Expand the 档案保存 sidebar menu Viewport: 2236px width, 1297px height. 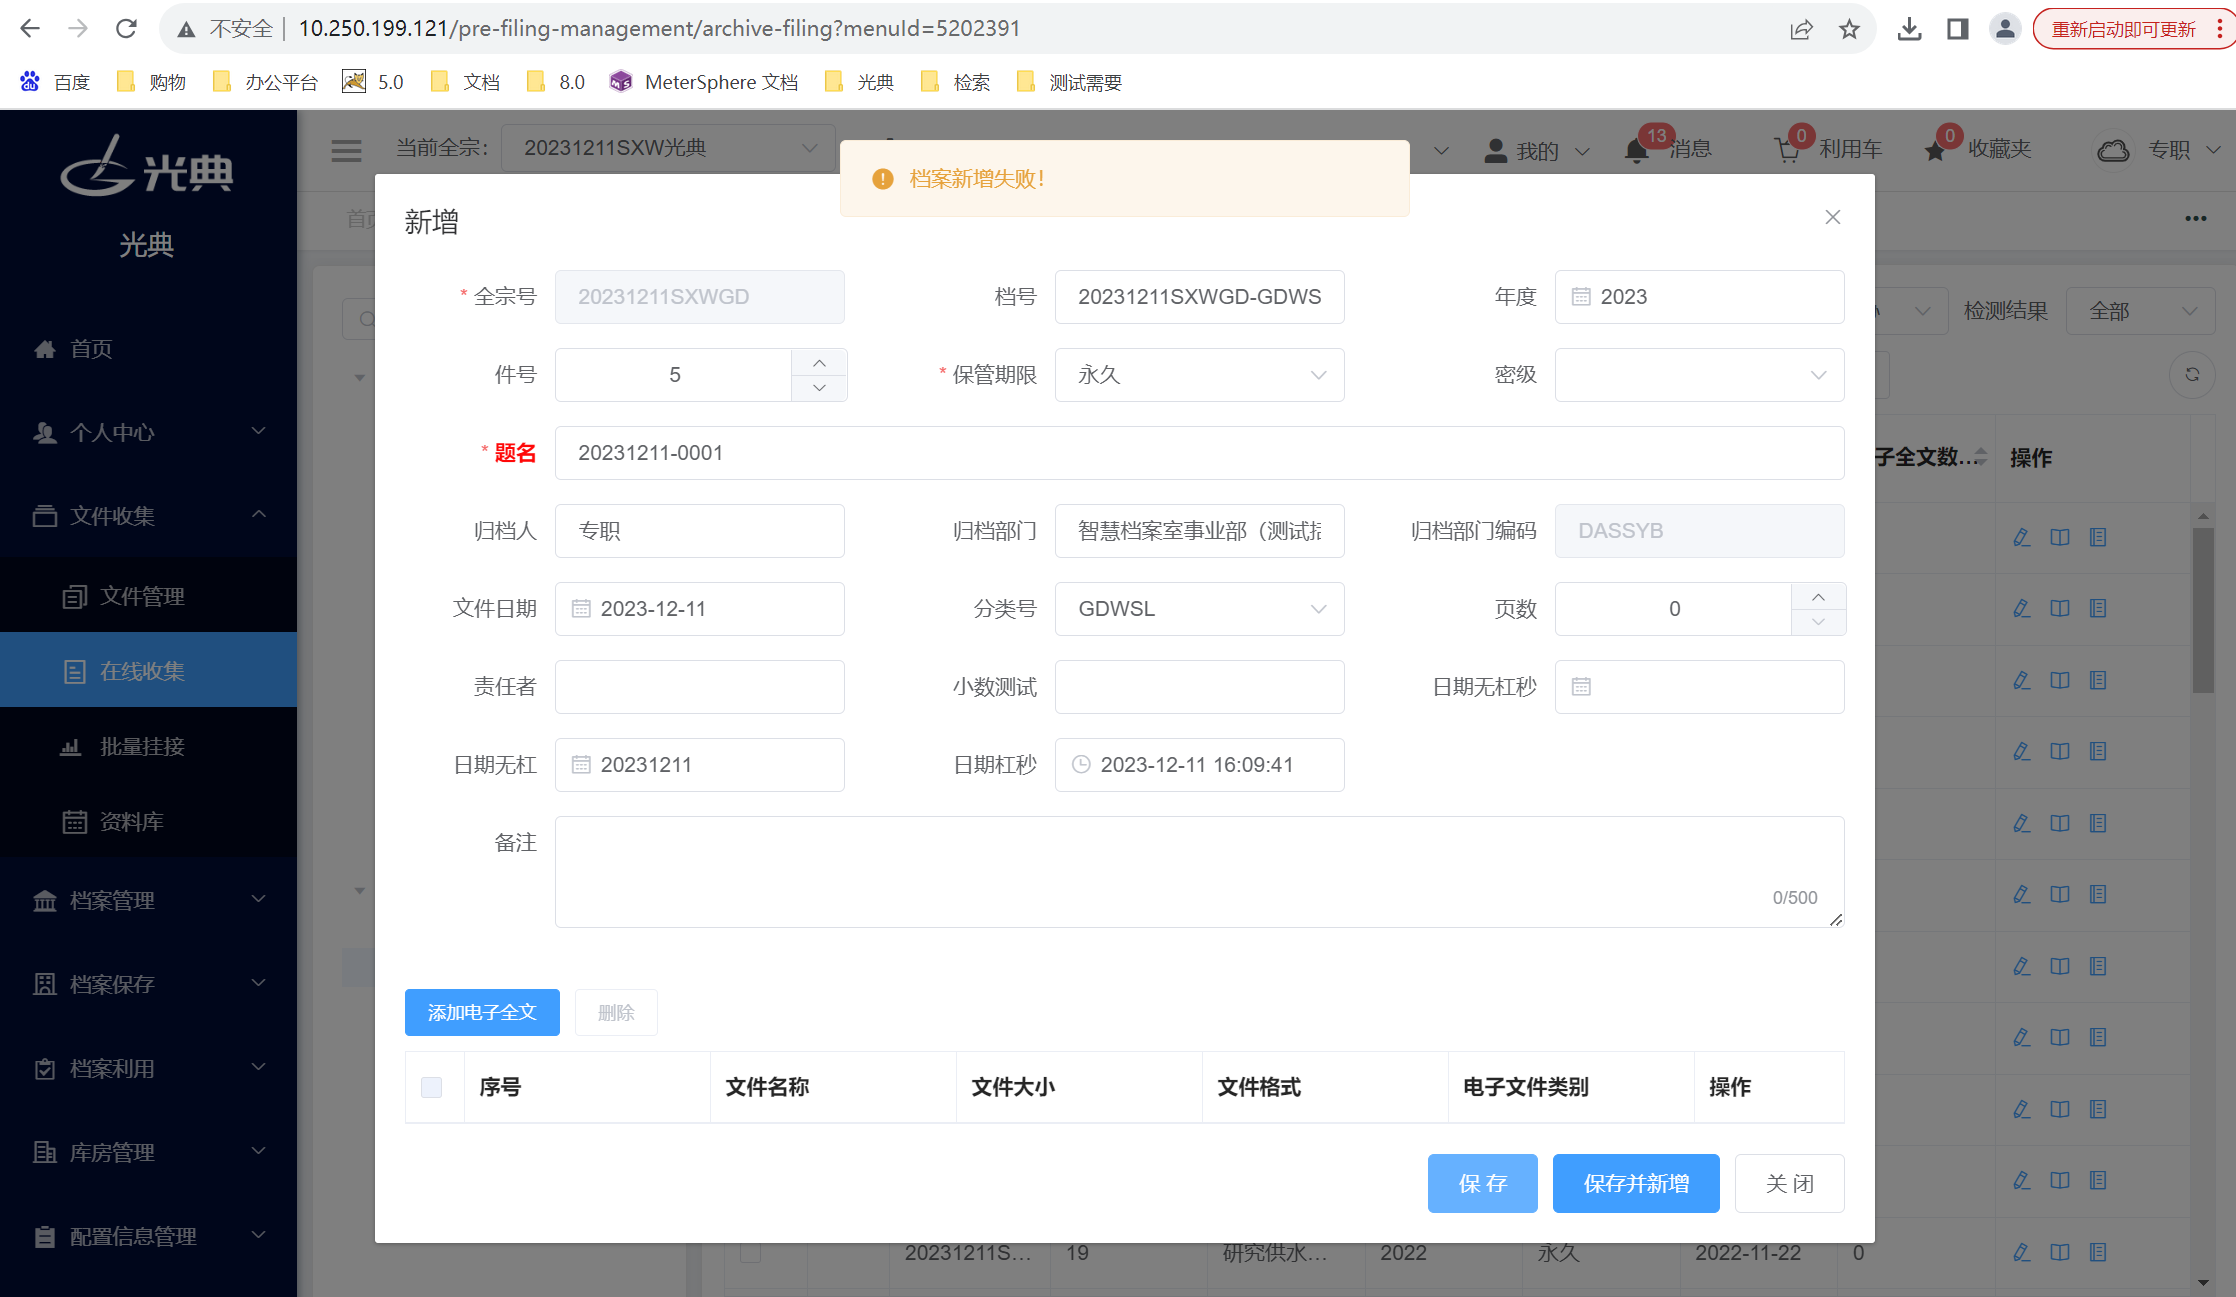(148, 984)
